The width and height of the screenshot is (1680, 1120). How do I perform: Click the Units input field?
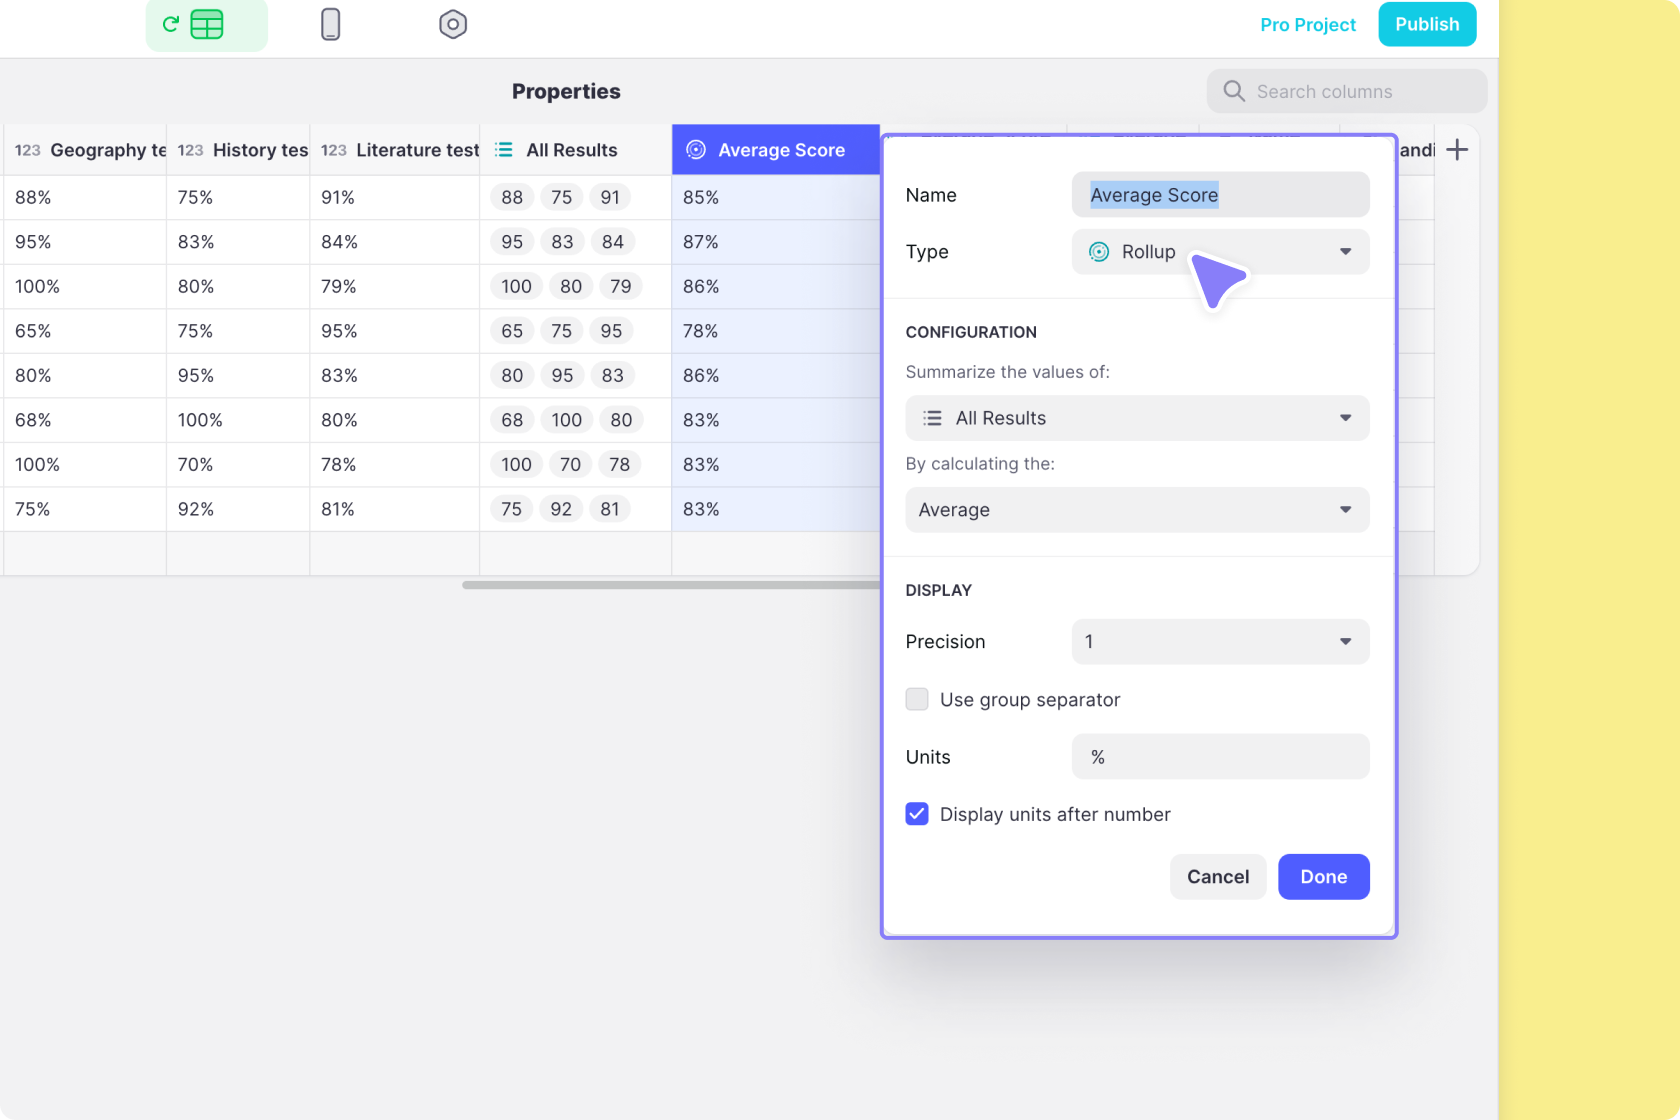coord(1220,757)
